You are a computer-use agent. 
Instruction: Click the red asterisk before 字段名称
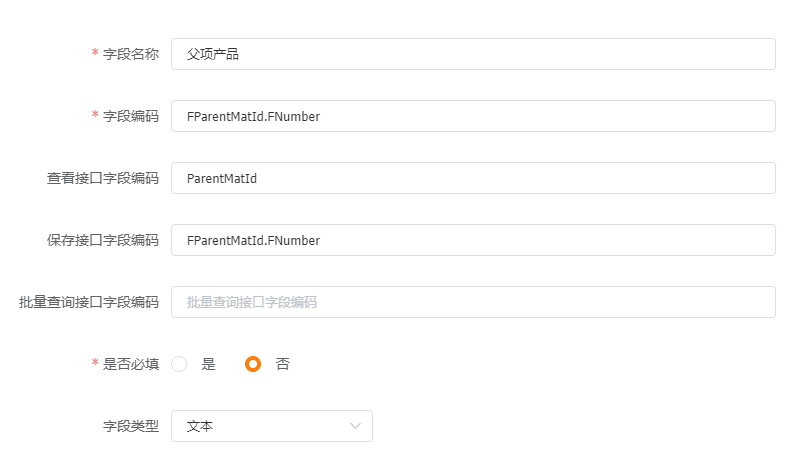[x=95, y=53]
